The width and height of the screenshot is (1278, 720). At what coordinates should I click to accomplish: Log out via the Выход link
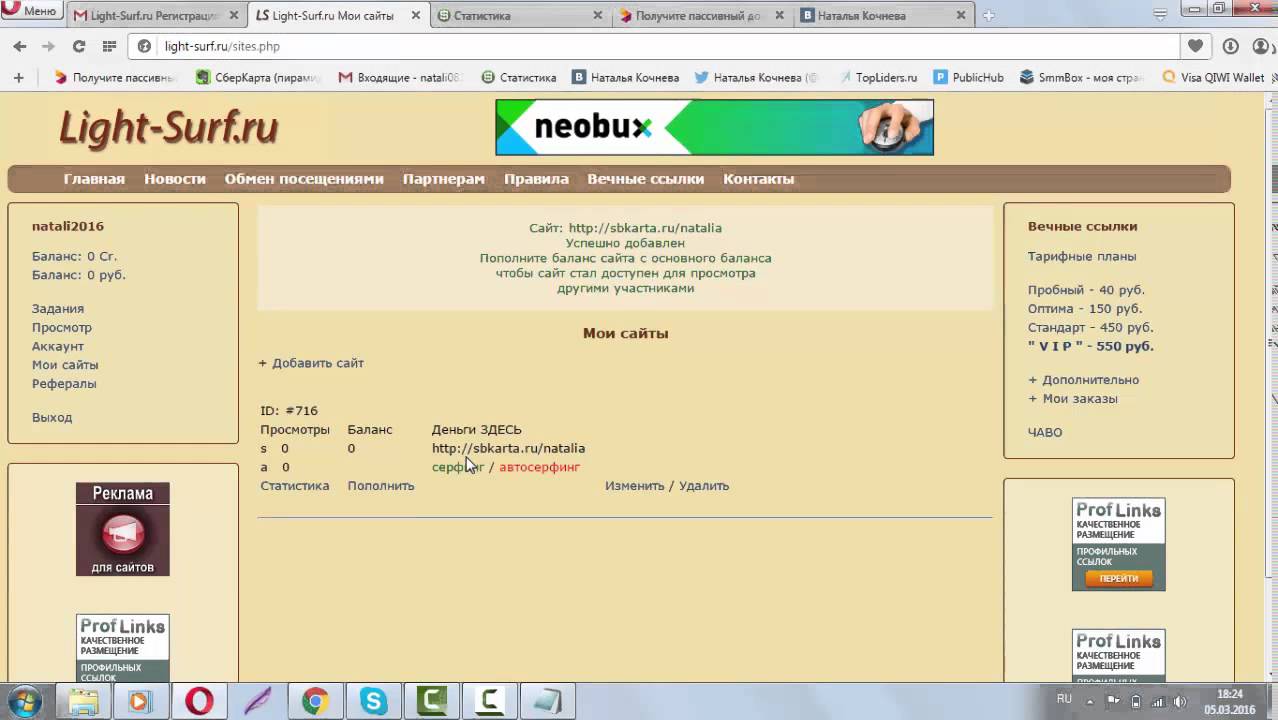pos(52,417)
